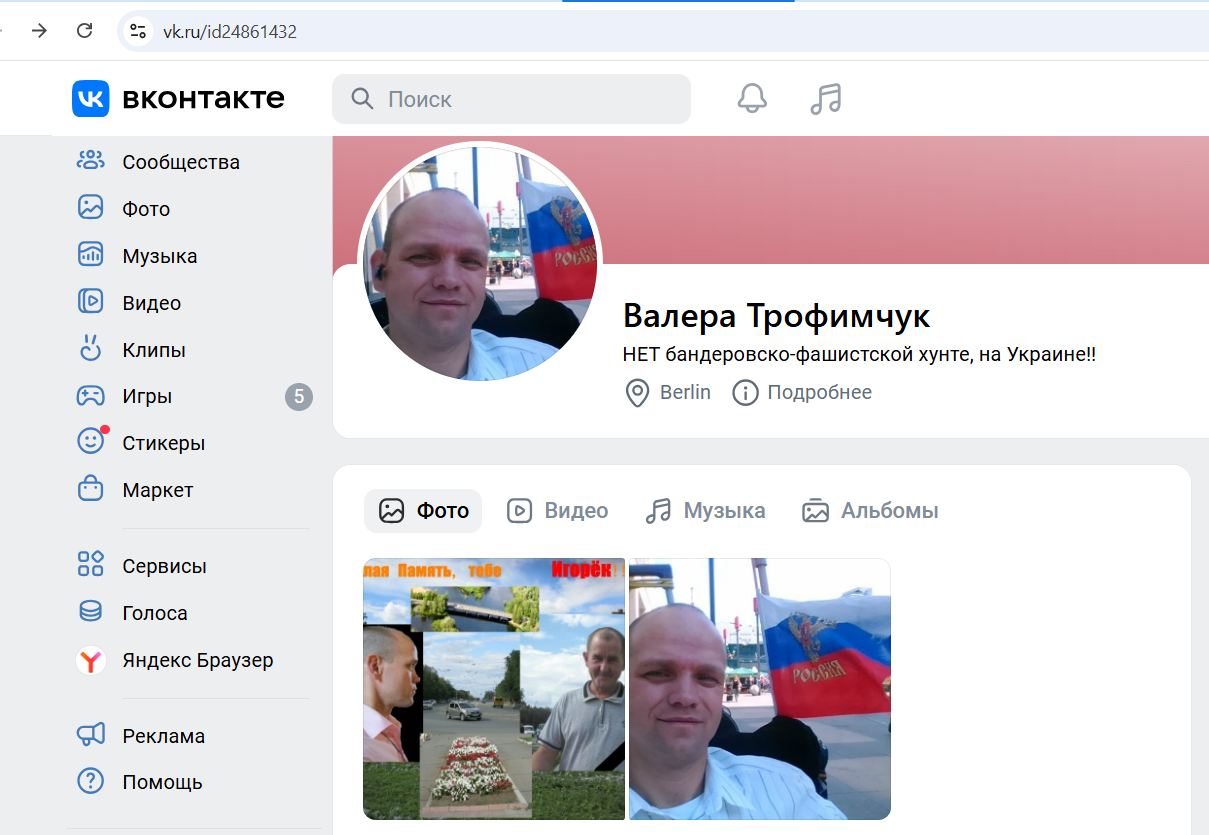Click the Berlin location link

click(x=685, y=393)
